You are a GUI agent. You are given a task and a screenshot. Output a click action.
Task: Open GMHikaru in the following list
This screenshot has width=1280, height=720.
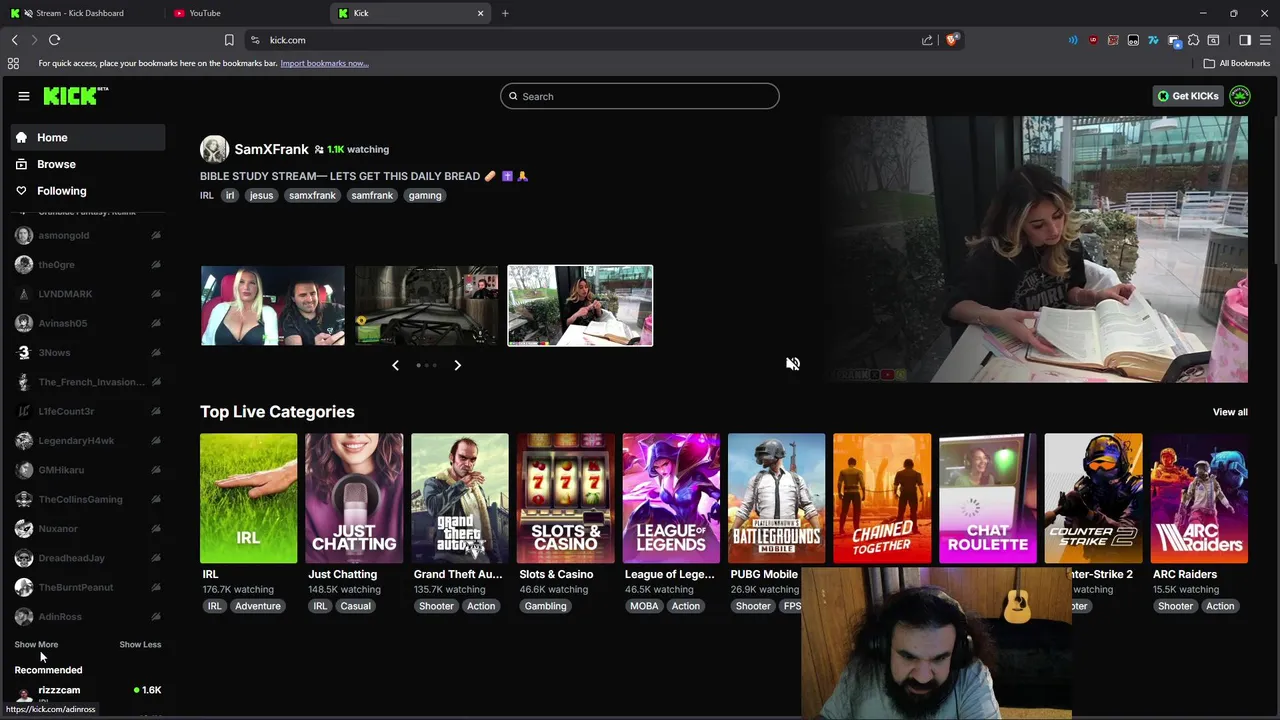coord(88,470)
